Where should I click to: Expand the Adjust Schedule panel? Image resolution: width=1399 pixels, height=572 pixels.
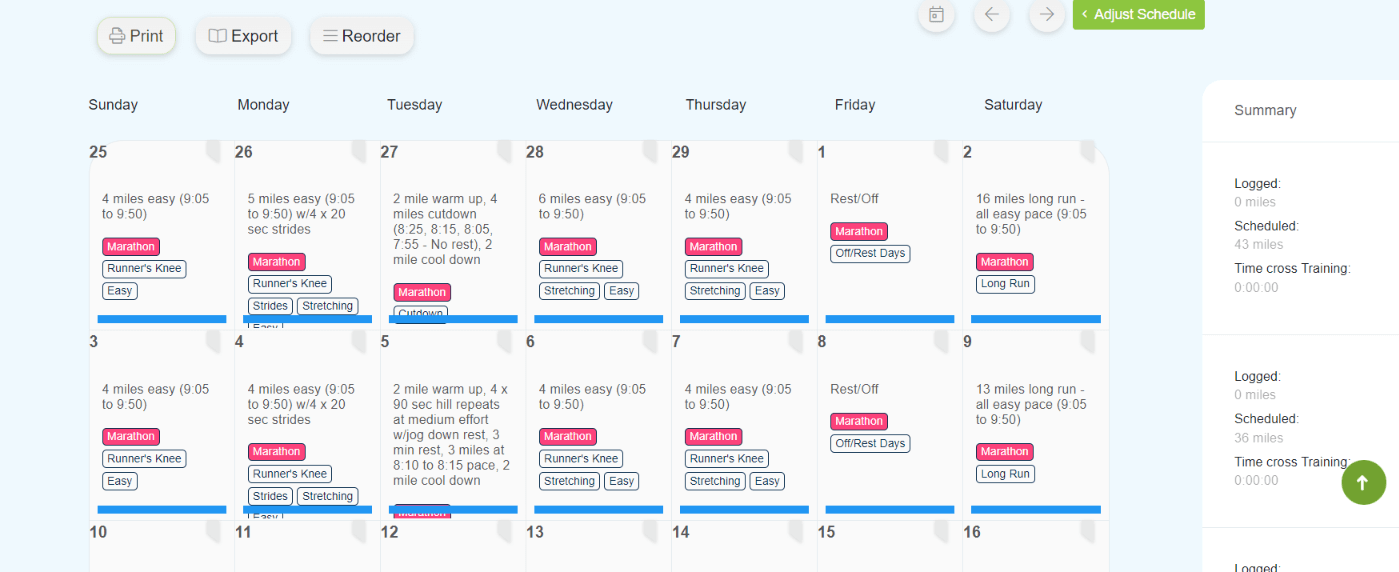pos(1138,15)
